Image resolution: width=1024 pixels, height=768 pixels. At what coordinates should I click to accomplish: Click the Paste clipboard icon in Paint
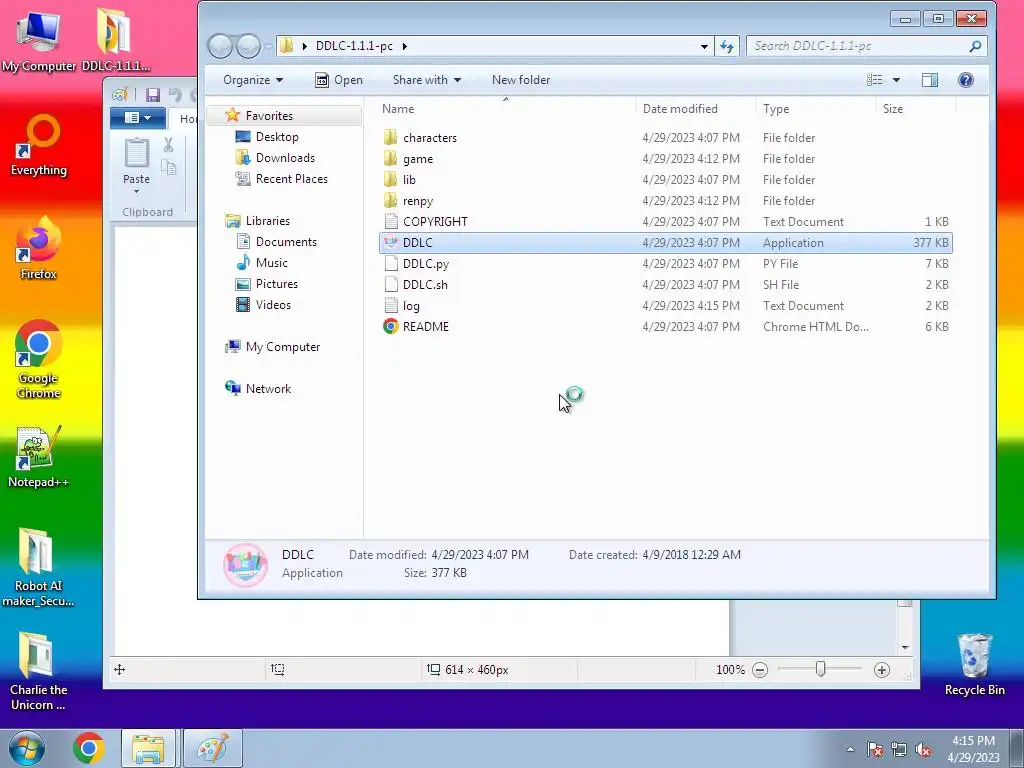(x=136, y=153)
